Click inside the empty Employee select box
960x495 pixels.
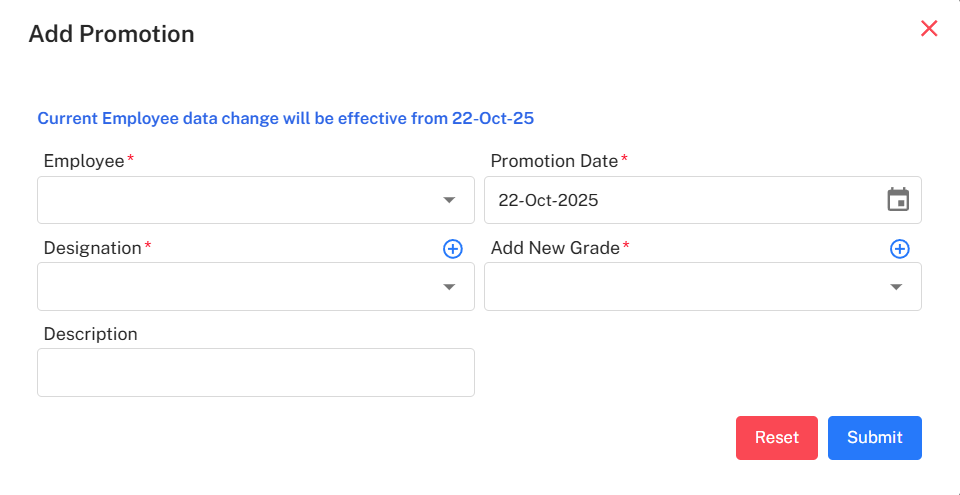tap(235, 201)
